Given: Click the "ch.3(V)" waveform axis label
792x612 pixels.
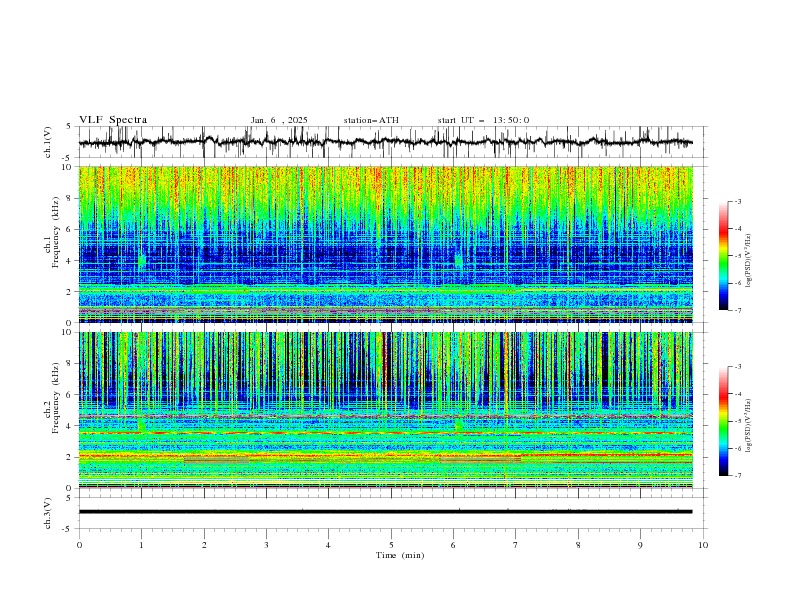Looking at the screenshot, I should pos(48,513).
